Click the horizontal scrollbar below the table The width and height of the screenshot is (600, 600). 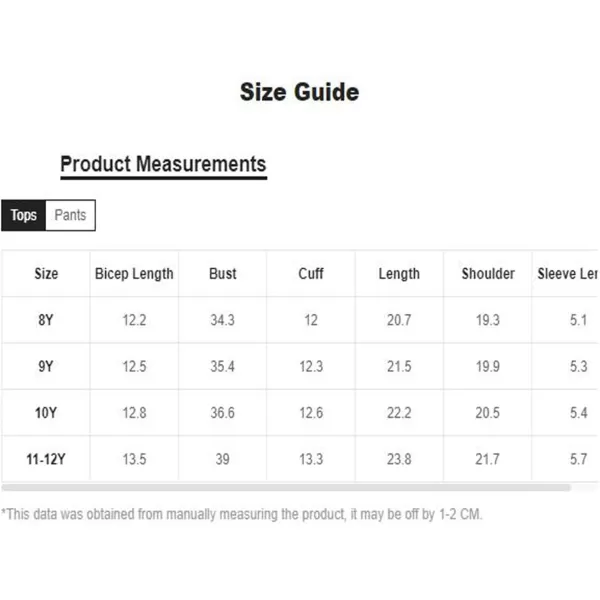(286, 488)
